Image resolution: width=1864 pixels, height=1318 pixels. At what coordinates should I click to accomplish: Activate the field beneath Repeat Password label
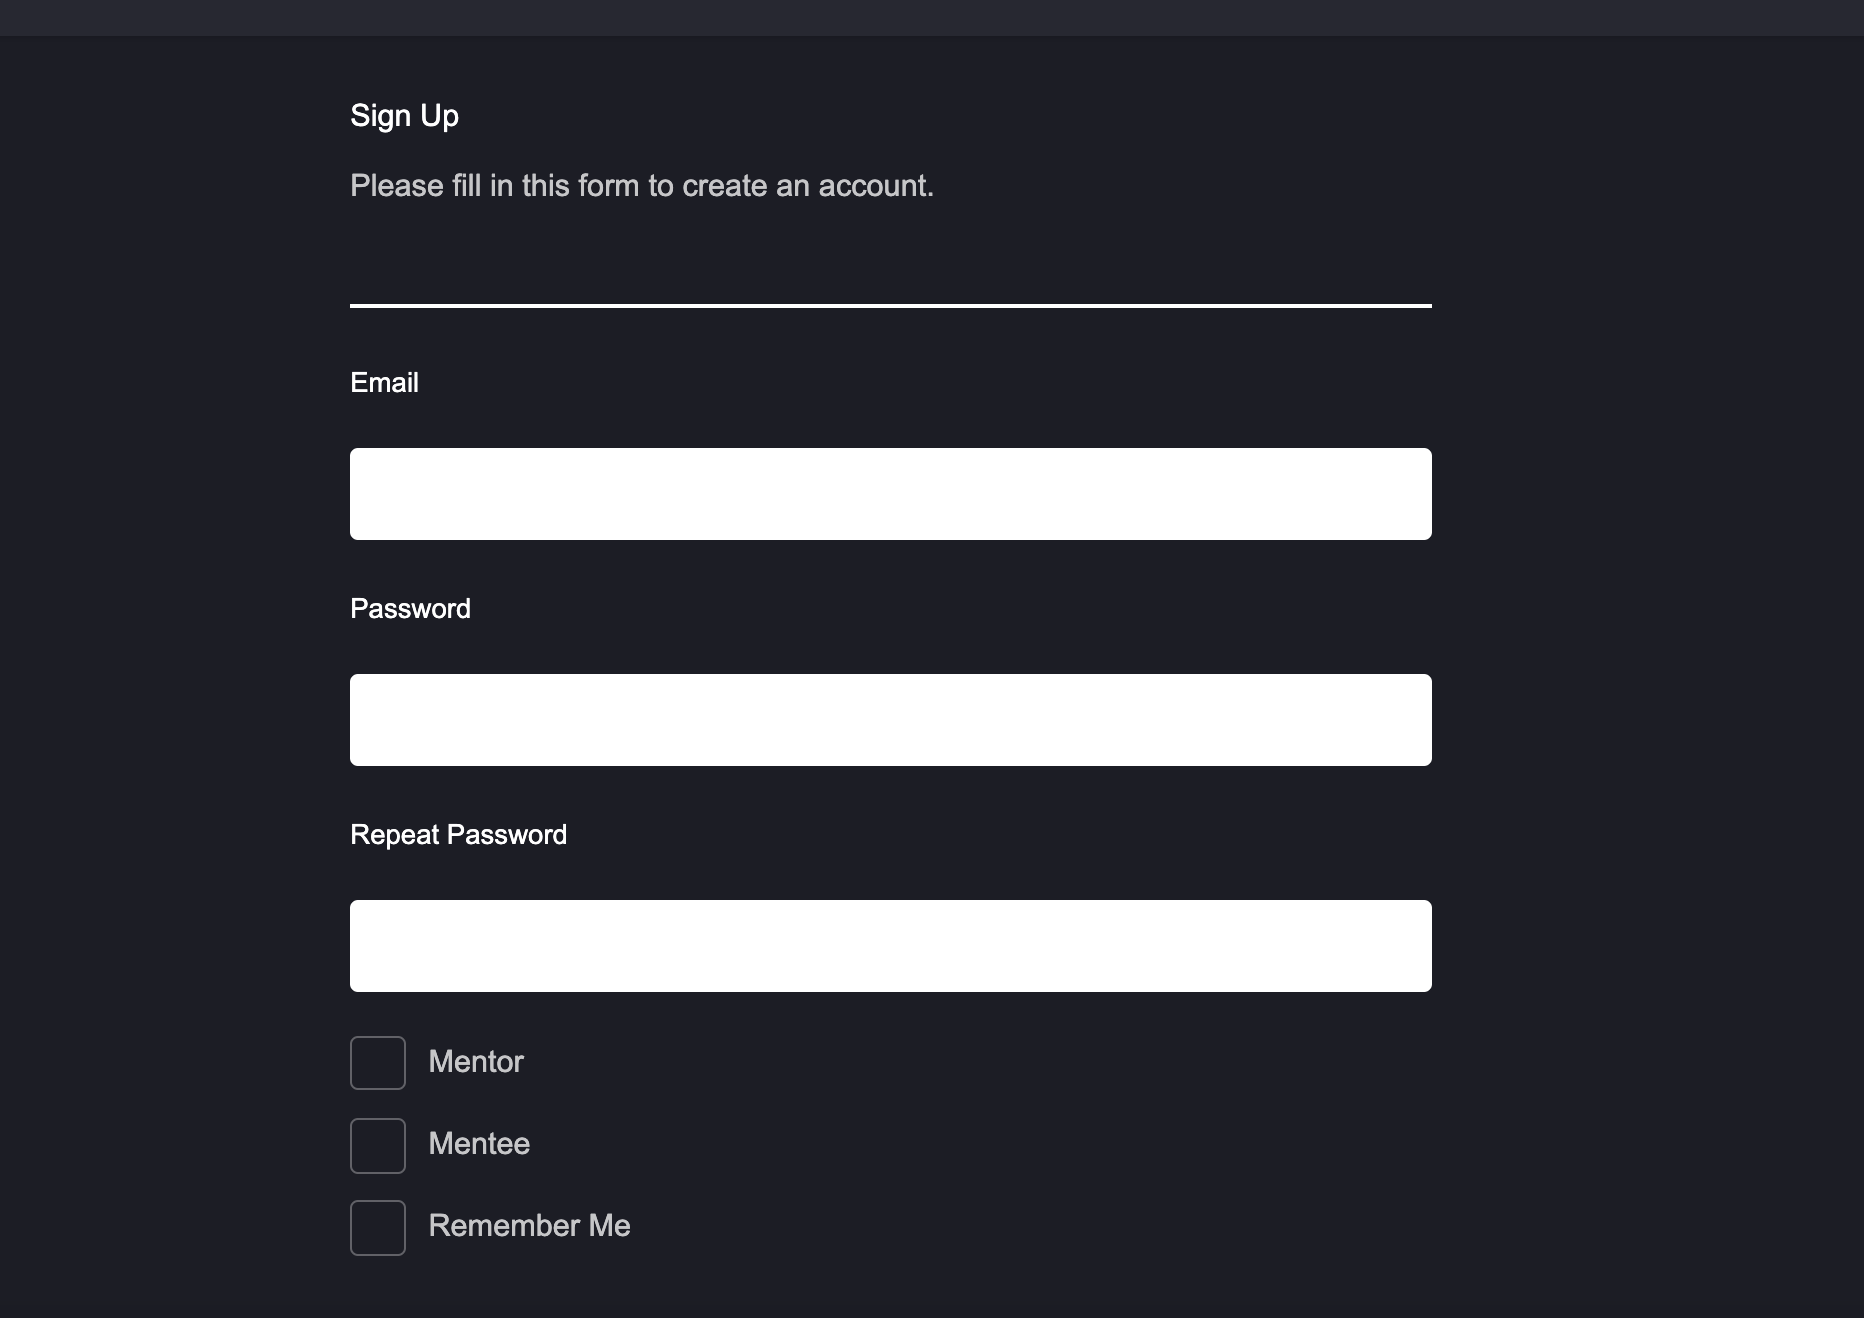[891, 946]
